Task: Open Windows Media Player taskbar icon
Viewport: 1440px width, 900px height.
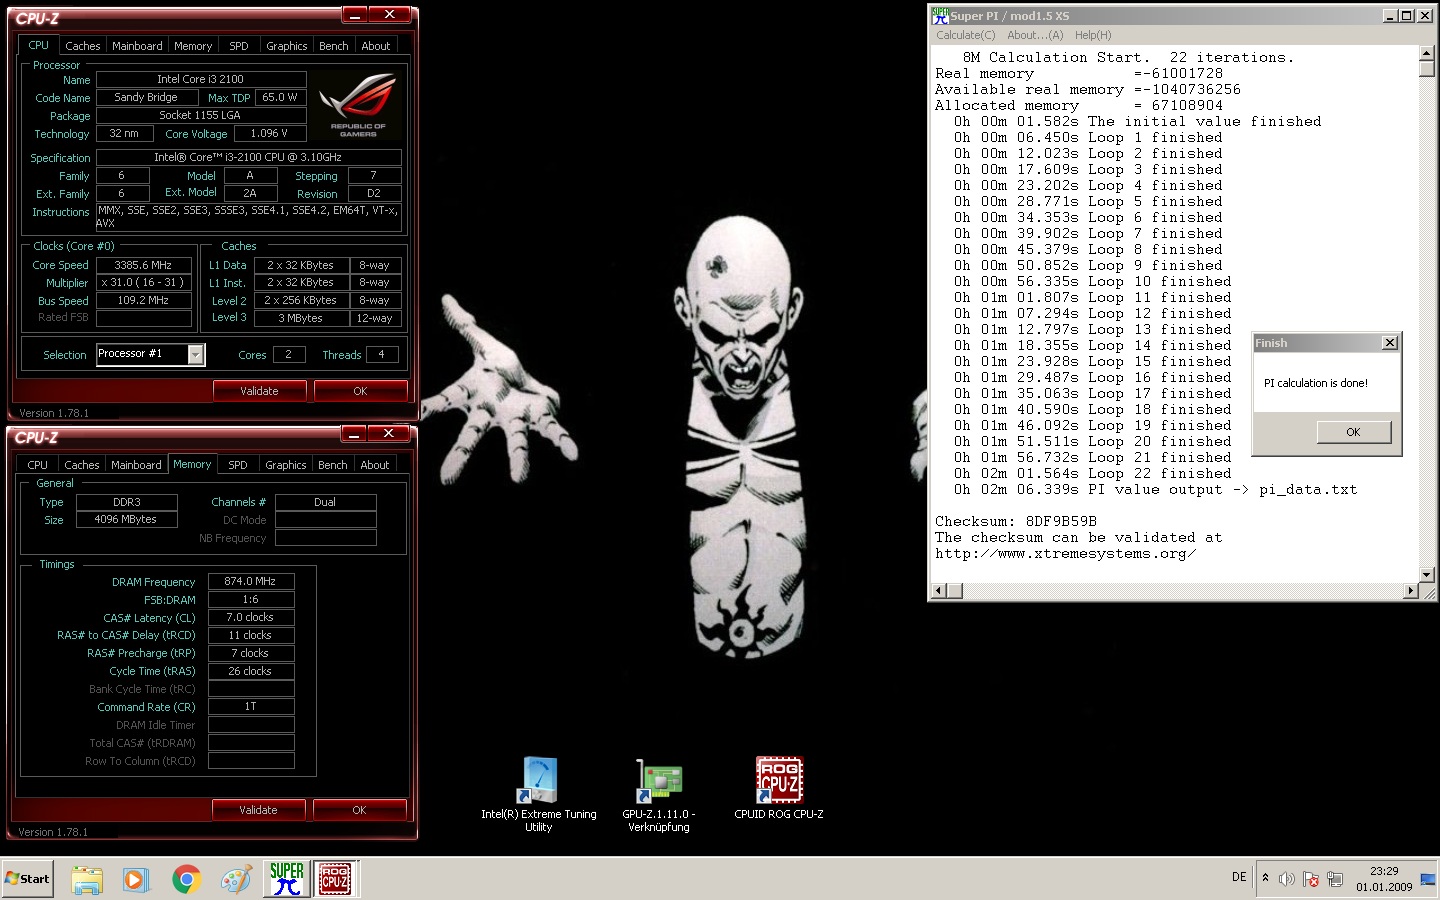Action: (136, 879)
